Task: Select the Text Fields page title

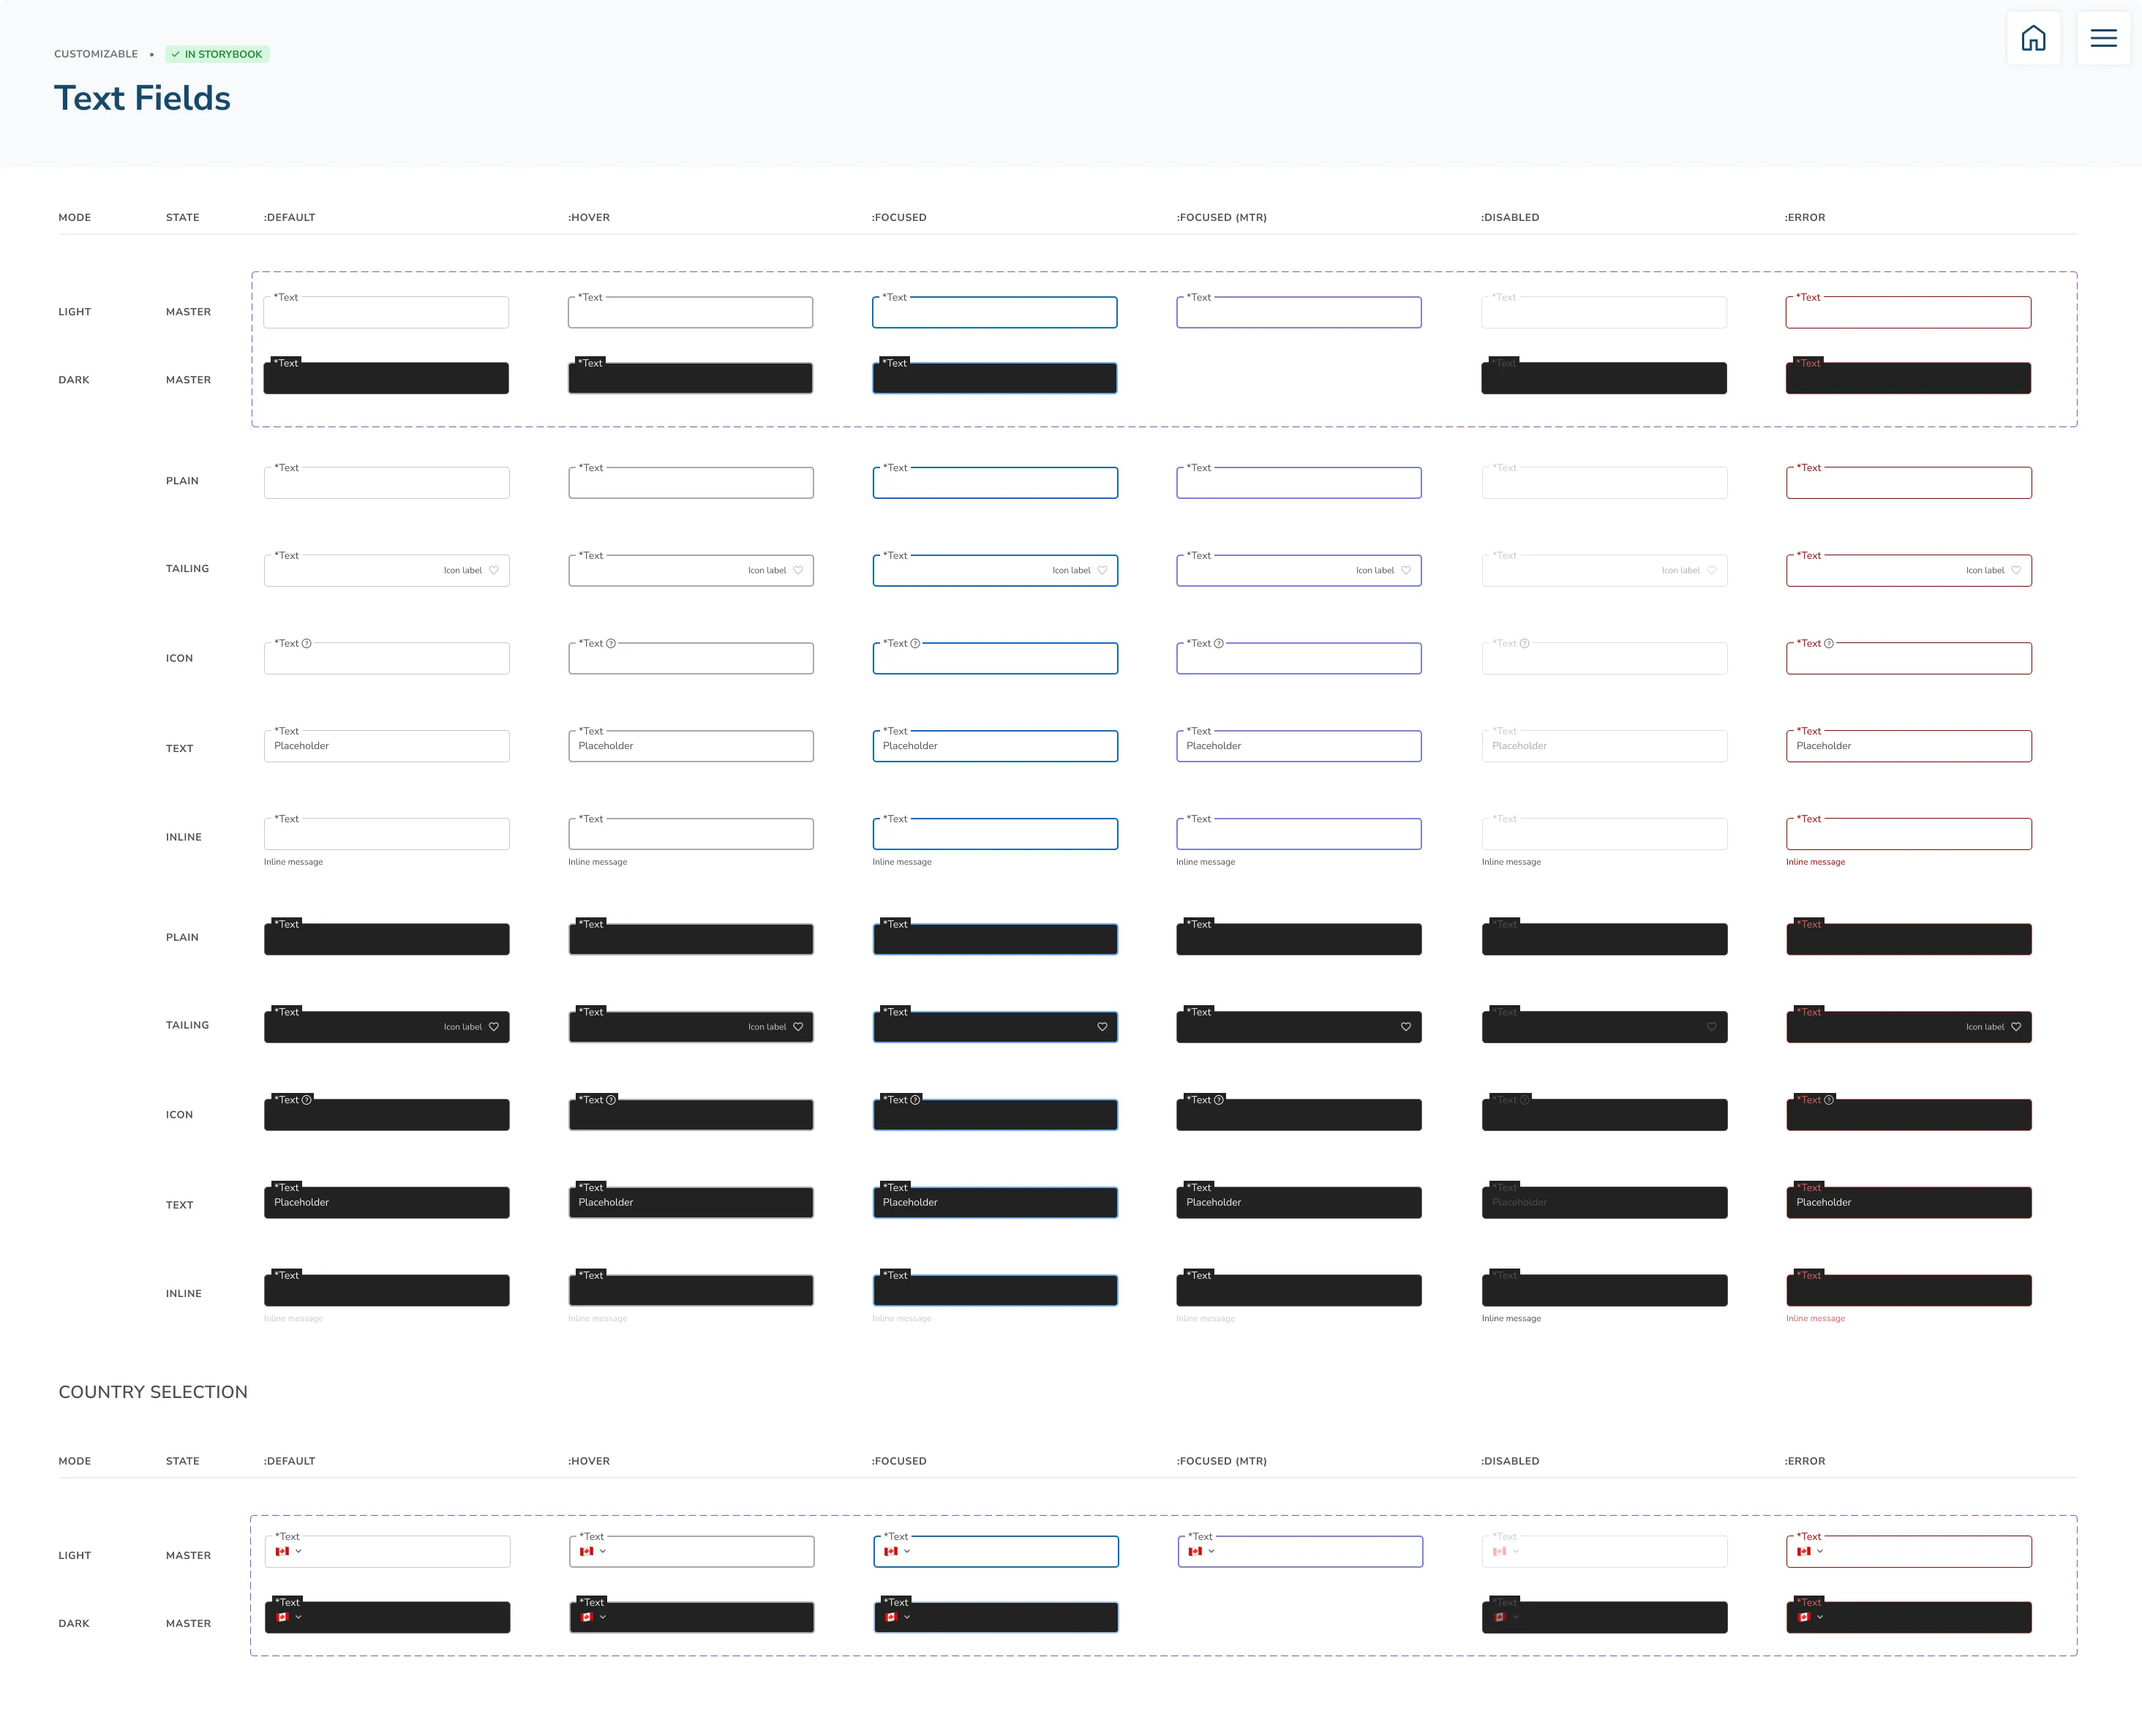Action: [142, 97]
